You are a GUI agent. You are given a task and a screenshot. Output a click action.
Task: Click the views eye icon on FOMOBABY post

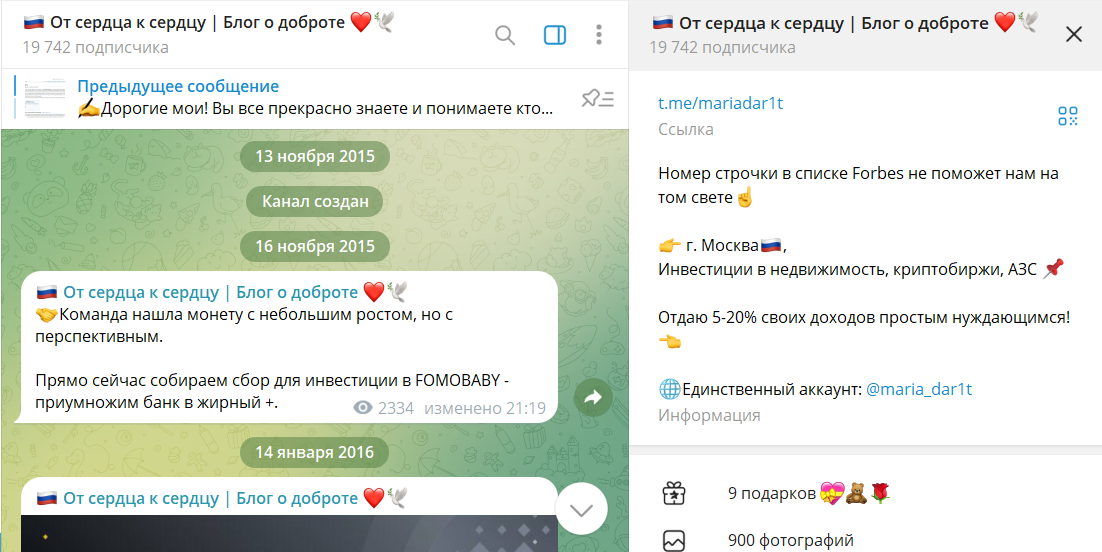click(x=363, y=408)
